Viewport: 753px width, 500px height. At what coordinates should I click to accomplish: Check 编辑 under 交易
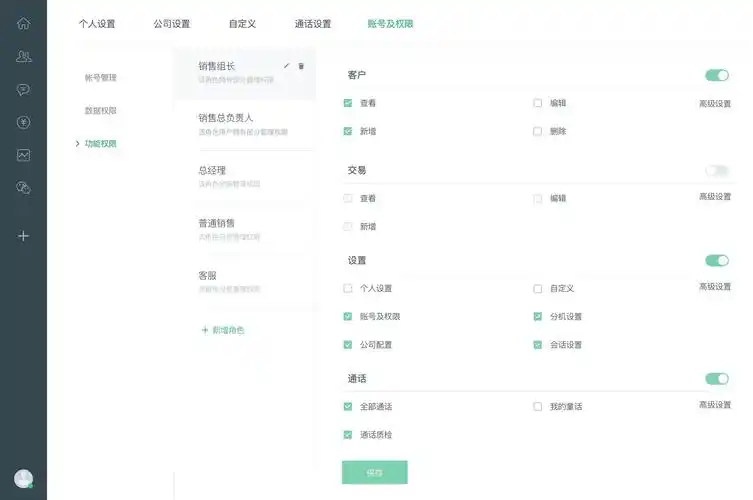click(537, 198)
